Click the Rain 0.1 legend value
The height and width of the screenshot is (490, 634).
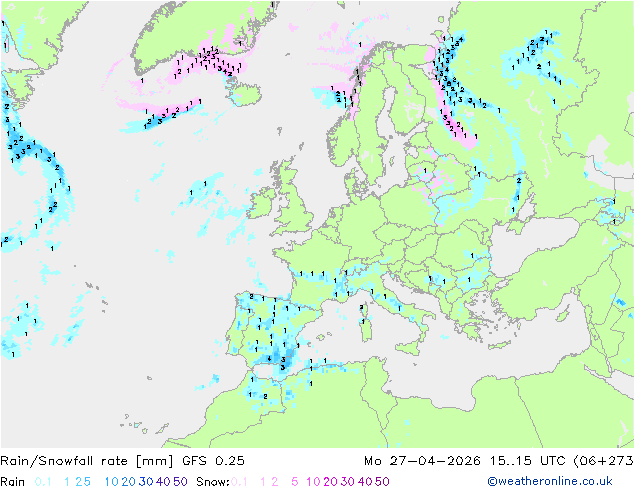[43, 482]
